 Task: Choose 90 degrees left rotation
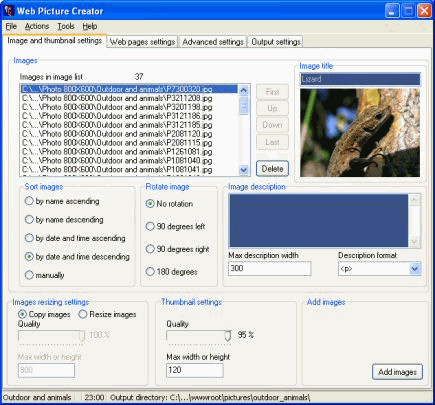click(x=175, y=226)
